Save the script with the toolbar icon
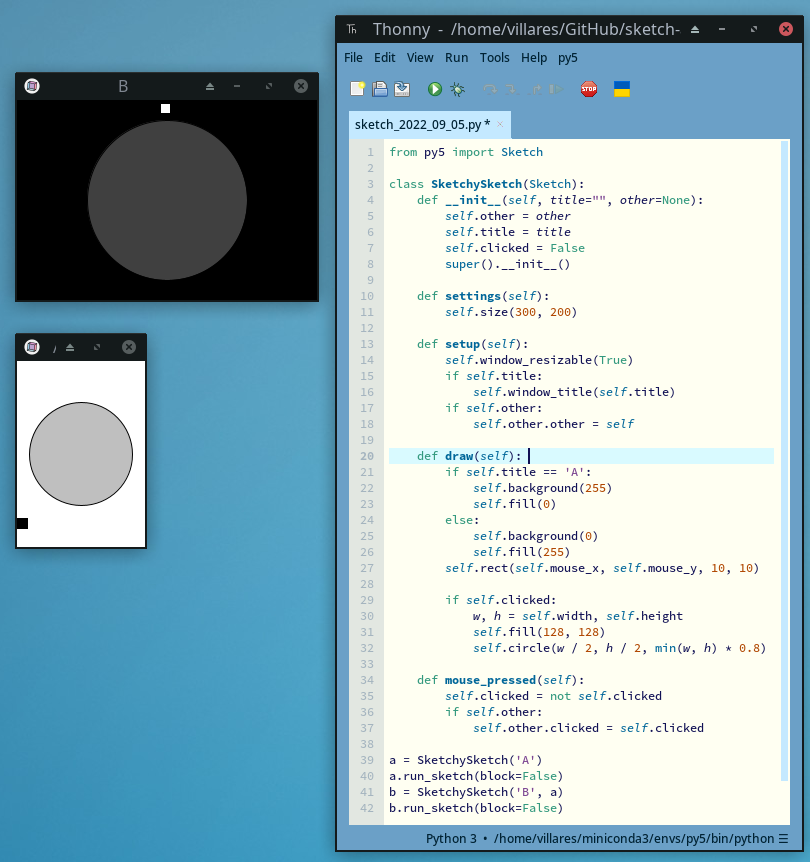810x862 pixels. [x=402, y=89]
